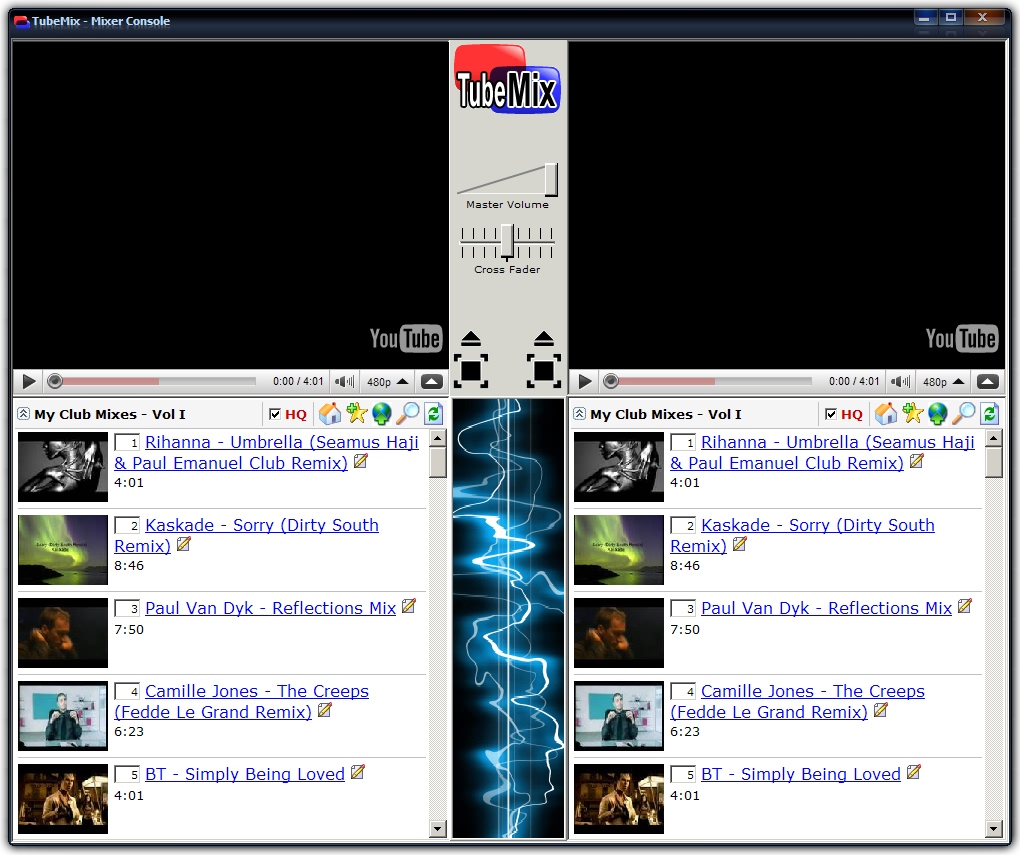
Task: Check track 5 box in left playlist
Action: 127,774
